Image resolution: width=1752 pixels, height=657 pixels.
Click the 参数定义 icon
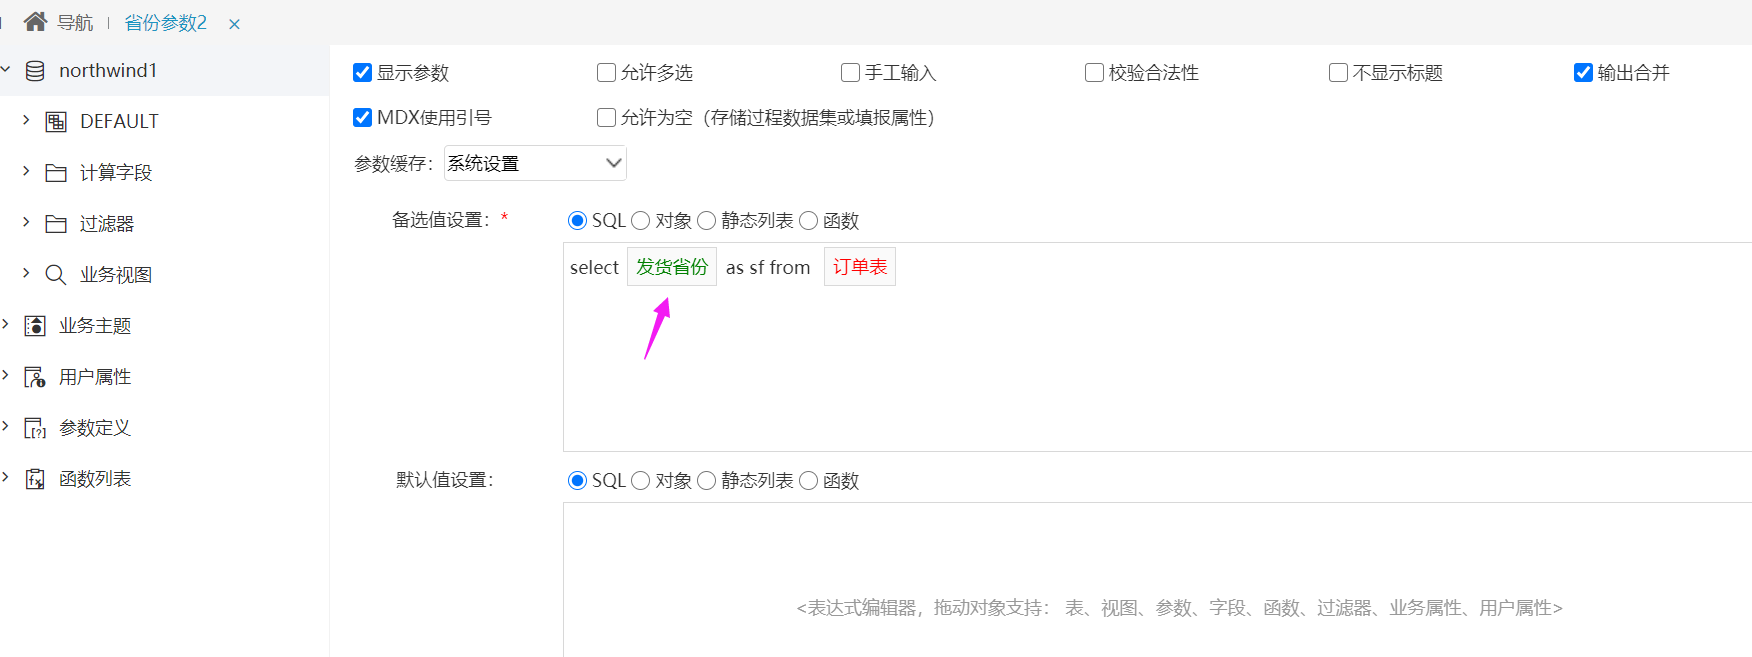coord(35,428)
